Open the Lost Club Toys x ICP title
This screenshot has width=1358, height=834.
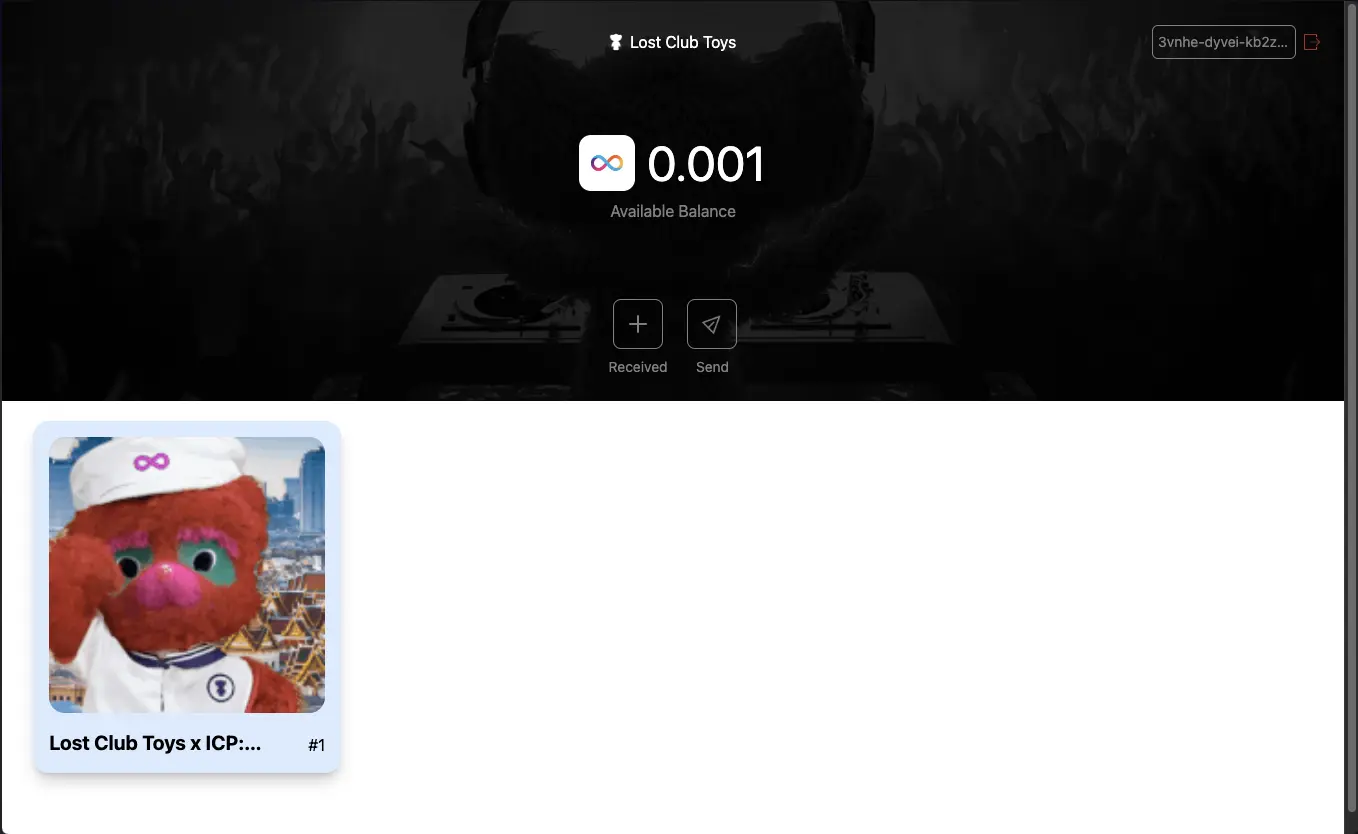[x=155, y=743]
